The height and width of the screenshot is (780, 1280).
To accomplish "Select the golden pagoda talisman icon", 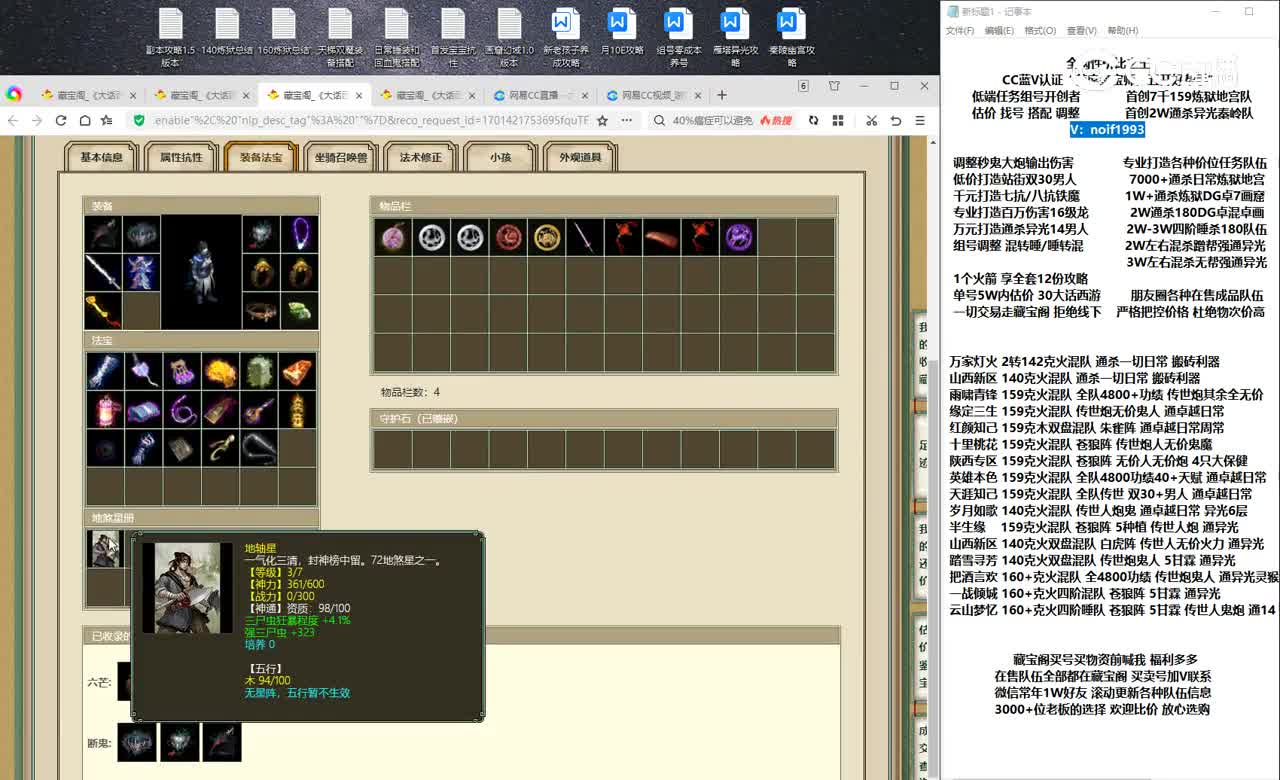I will coord(298,409).
